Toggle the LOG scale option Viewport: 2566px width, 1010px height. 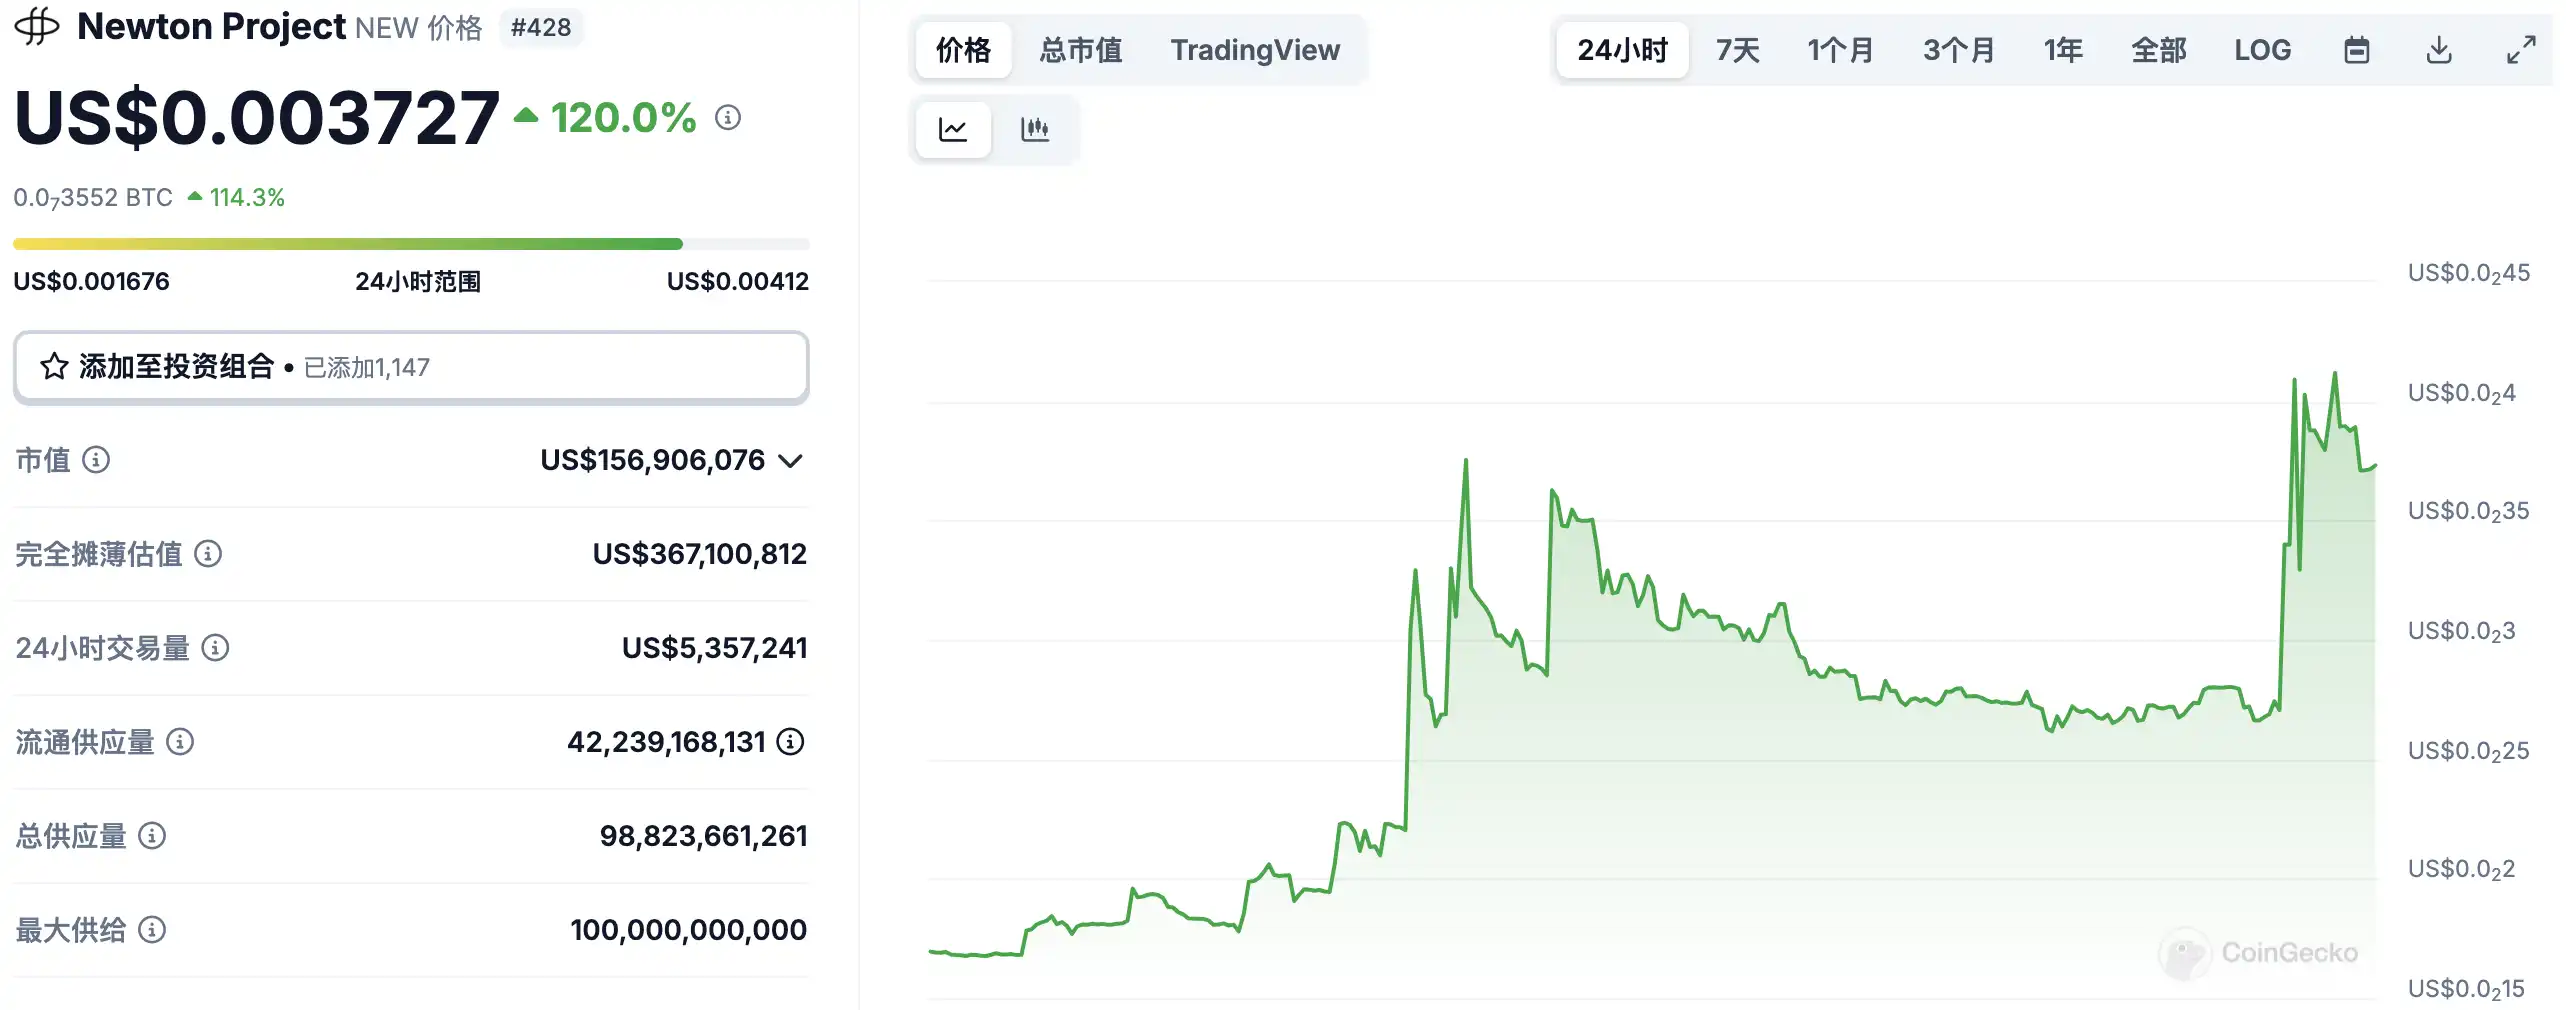click(x=2262, y=50)
